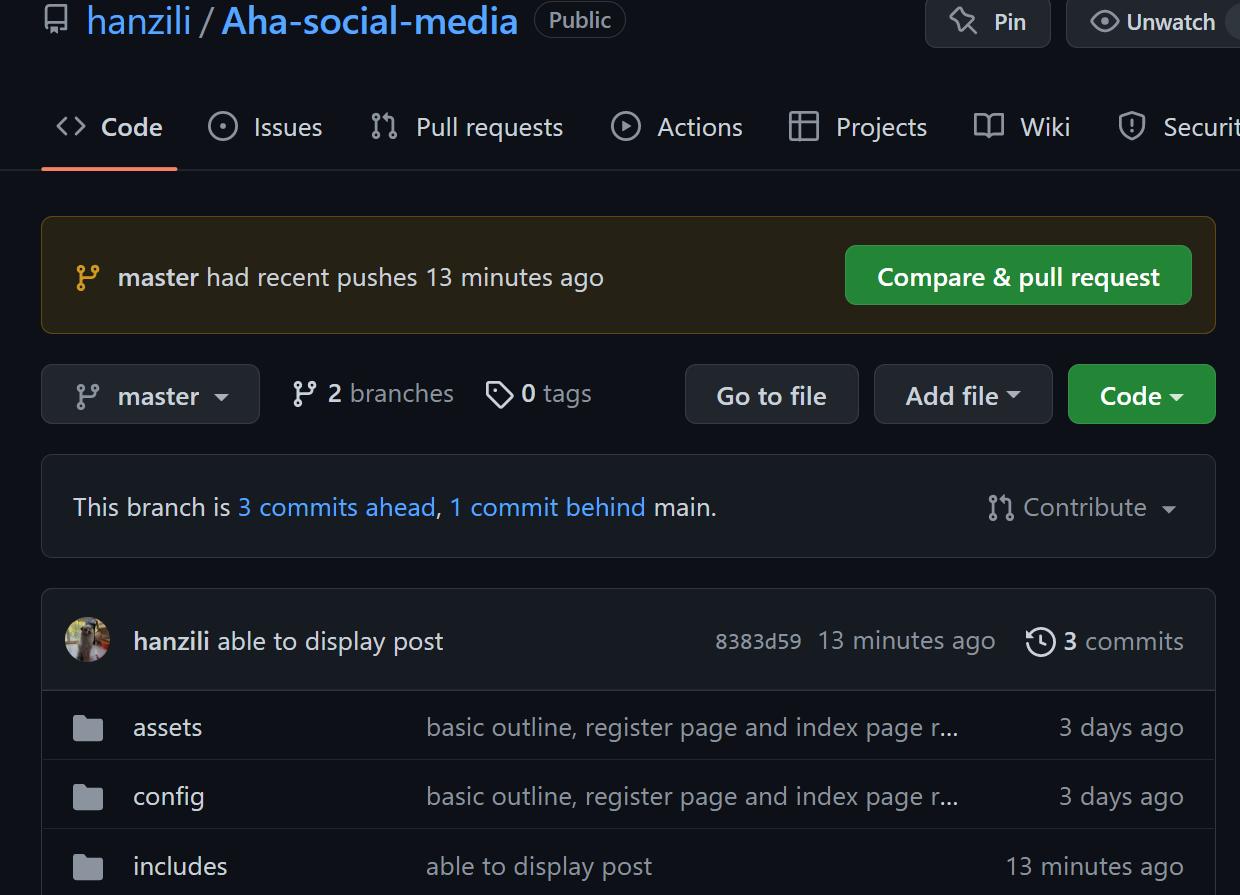Toggle Unwatch for this repository
The width and height of the screenshot is (1240, 895).
tap(1152, 22)
